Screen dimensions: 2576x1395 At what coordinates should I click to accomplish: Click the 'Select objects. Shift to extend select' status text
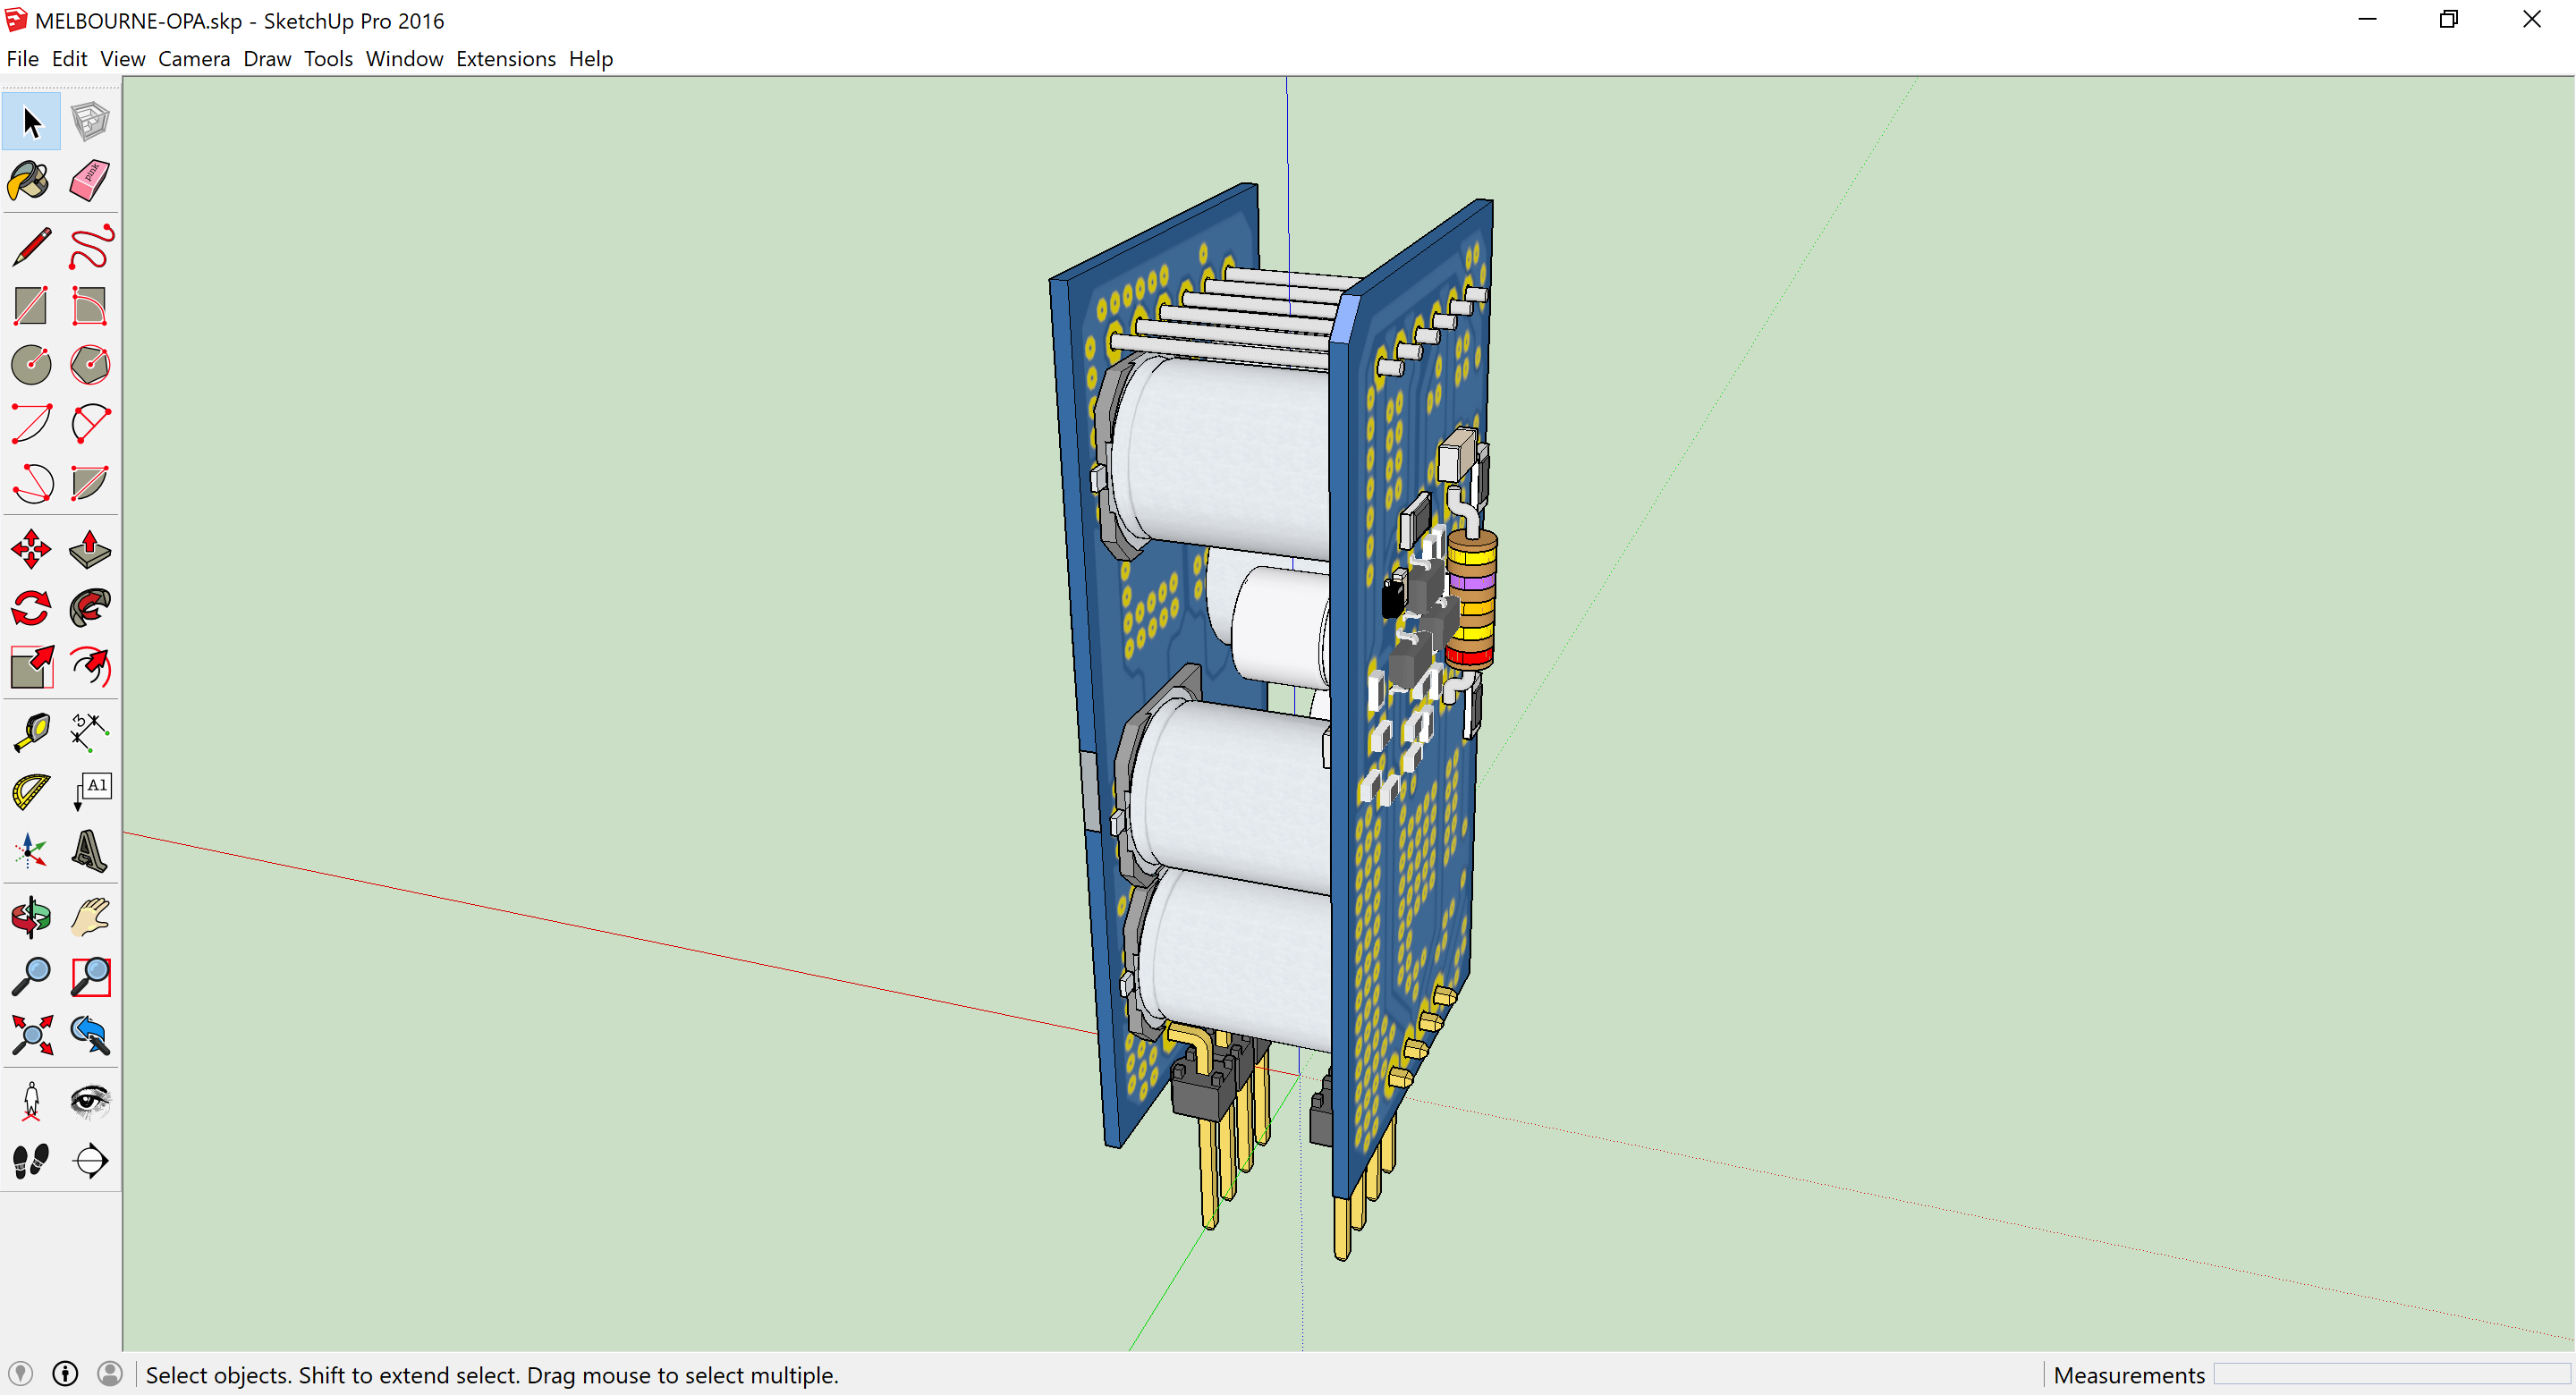(x=492, y=1375)
